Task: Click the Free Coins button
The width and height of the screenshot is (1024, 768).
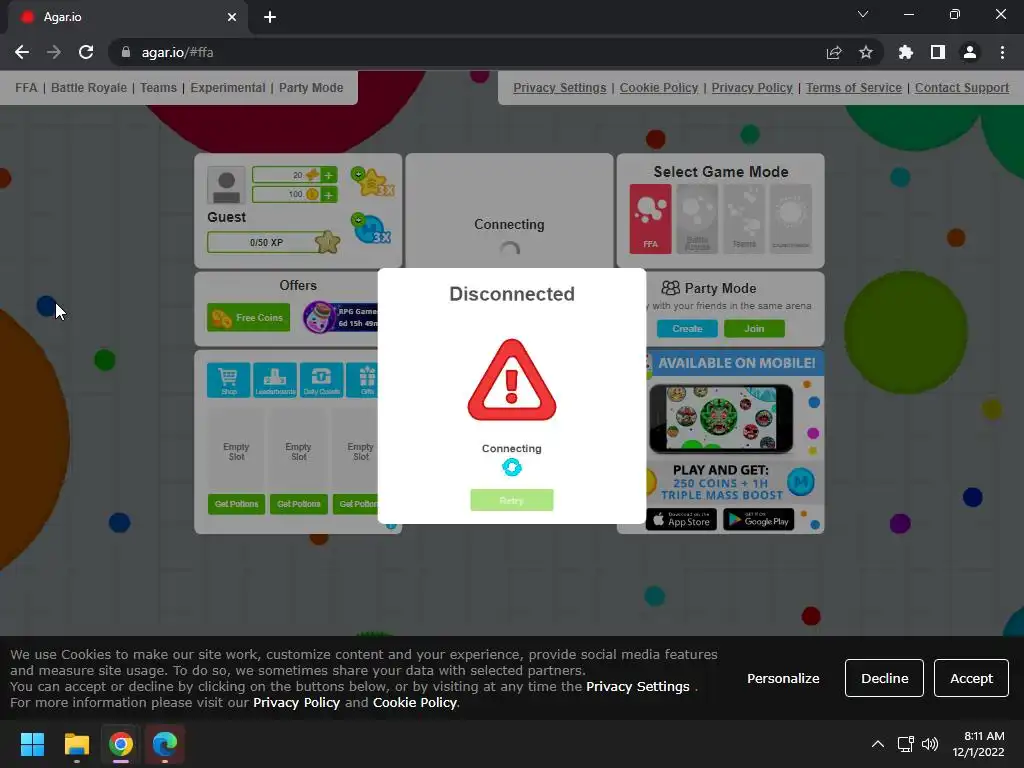Action: pos(248,317)
